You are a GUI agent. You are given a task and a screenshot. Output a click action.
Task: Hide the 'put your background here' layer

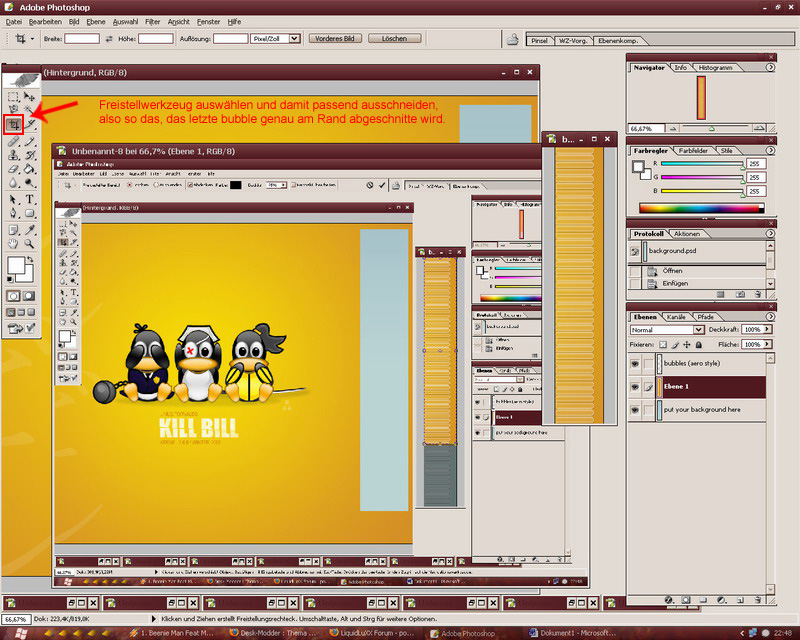click(635, 409)
